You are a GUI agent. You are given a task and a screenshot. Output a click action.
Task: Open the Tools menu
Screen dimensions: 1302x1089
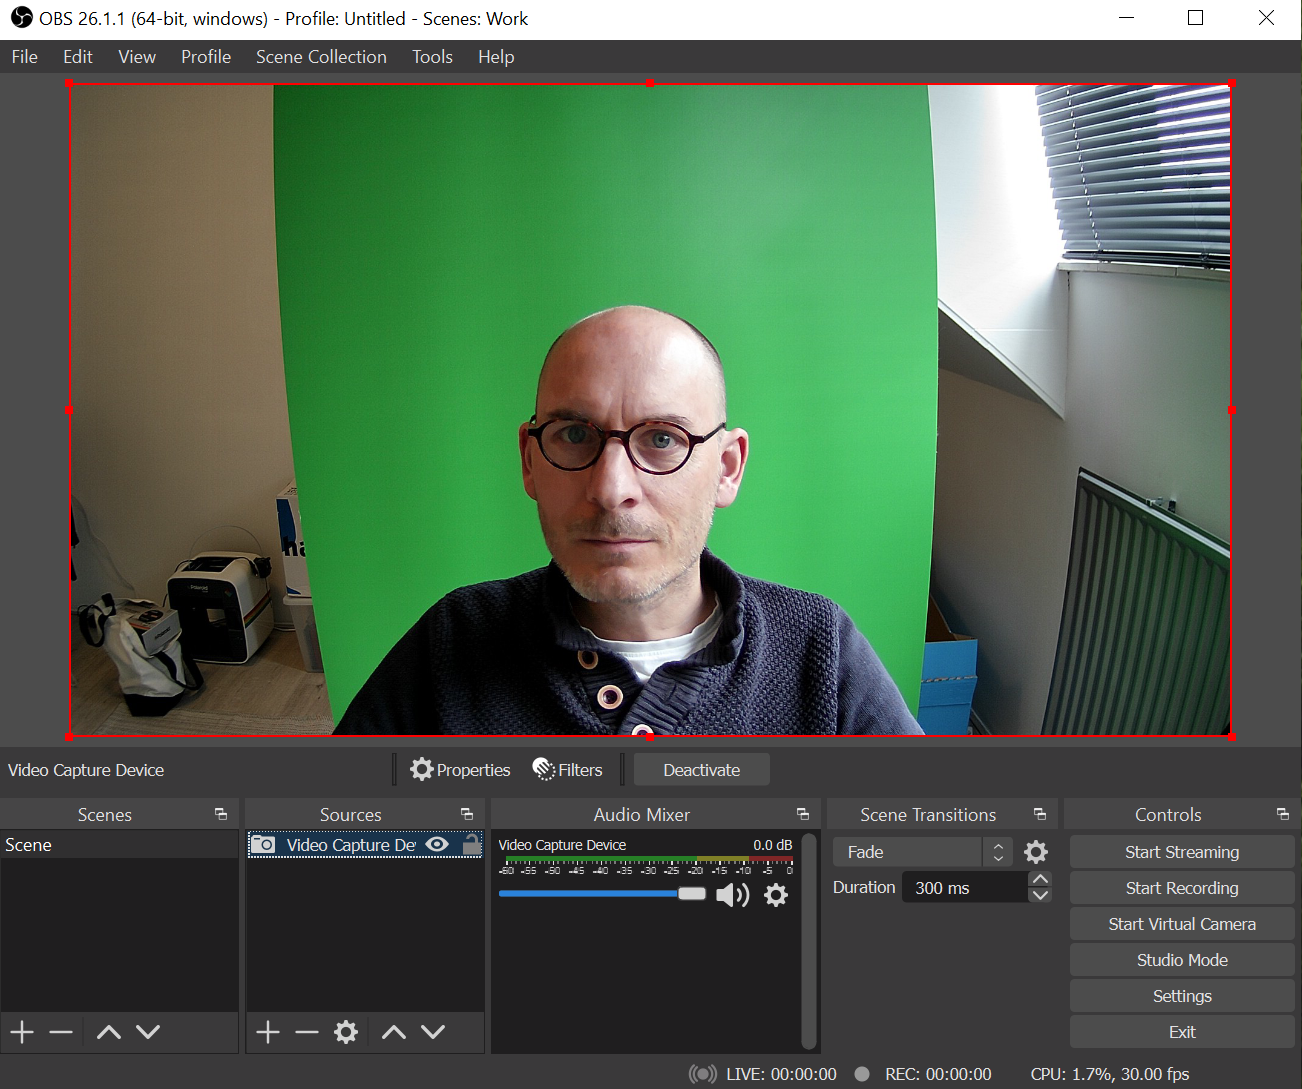coord(432,57)
